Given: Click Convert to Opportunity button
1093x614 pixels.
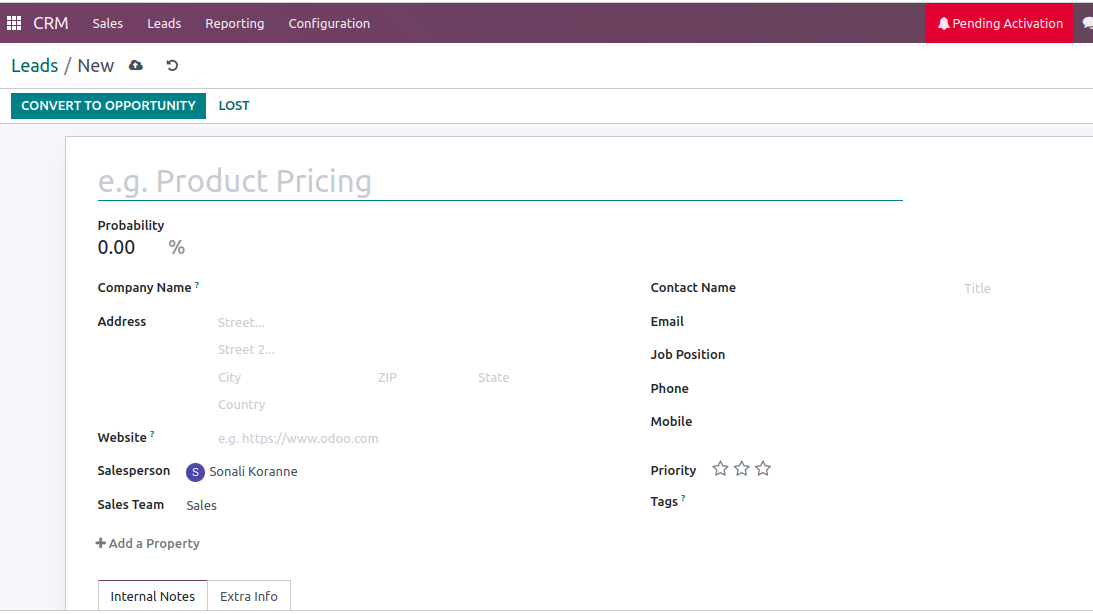Looking at the screenshot, I should 108,106.
